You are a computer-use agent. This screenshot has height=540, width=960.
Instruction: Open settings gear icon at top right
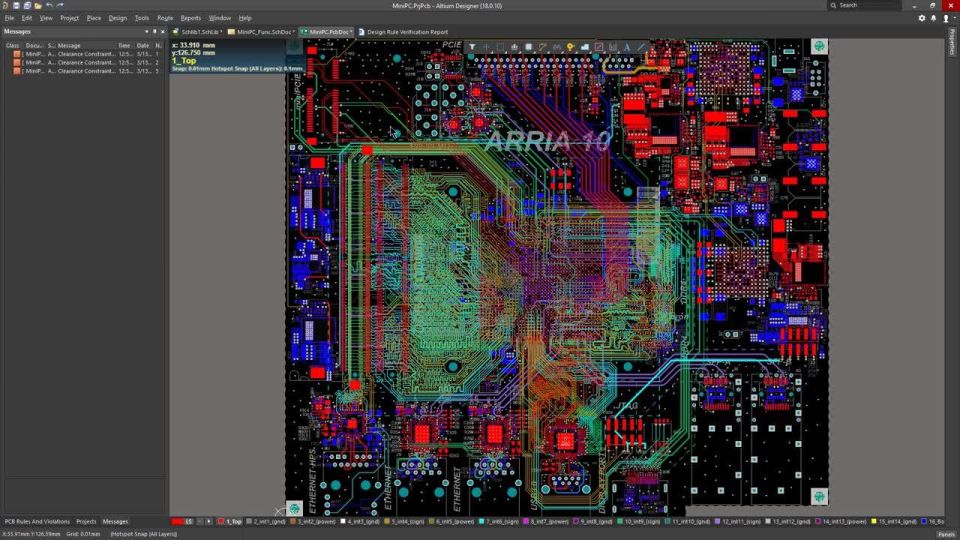[921, 18]
